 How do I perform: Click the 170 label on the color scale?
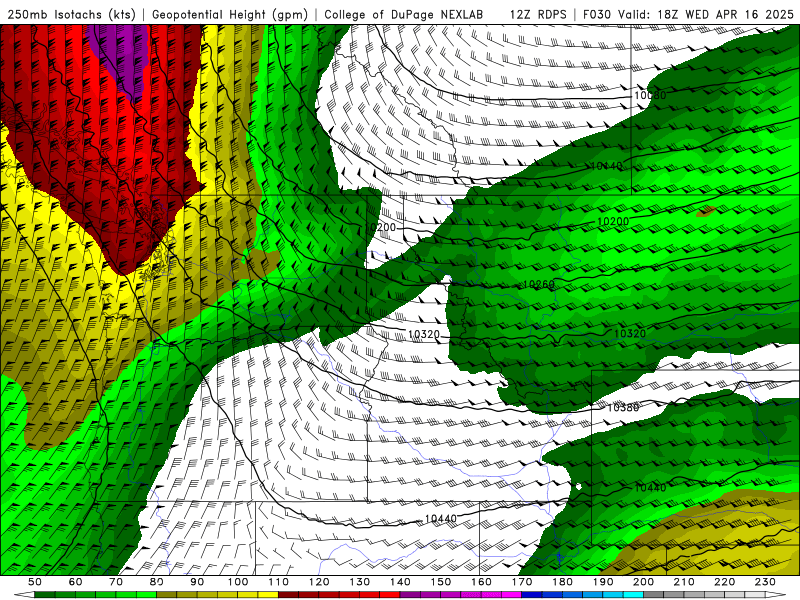[522, 582]
